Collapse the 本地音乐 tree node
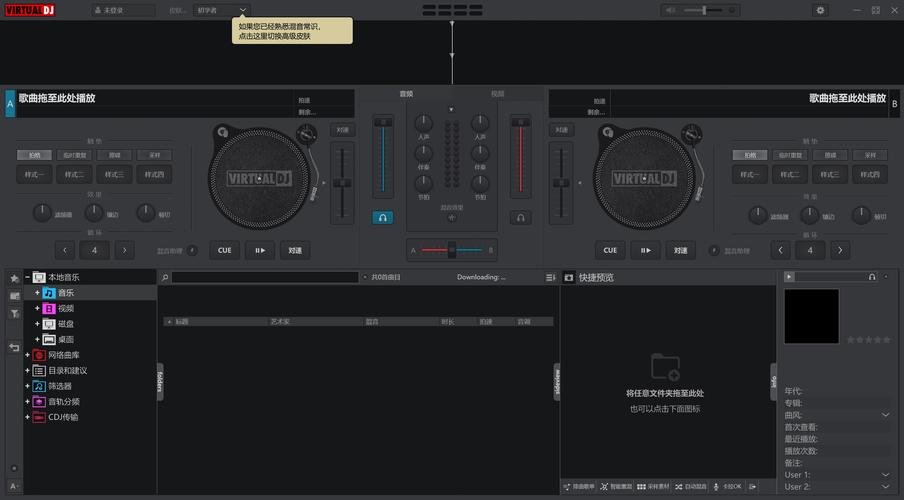The image size is (904, 500). (27, 277)
